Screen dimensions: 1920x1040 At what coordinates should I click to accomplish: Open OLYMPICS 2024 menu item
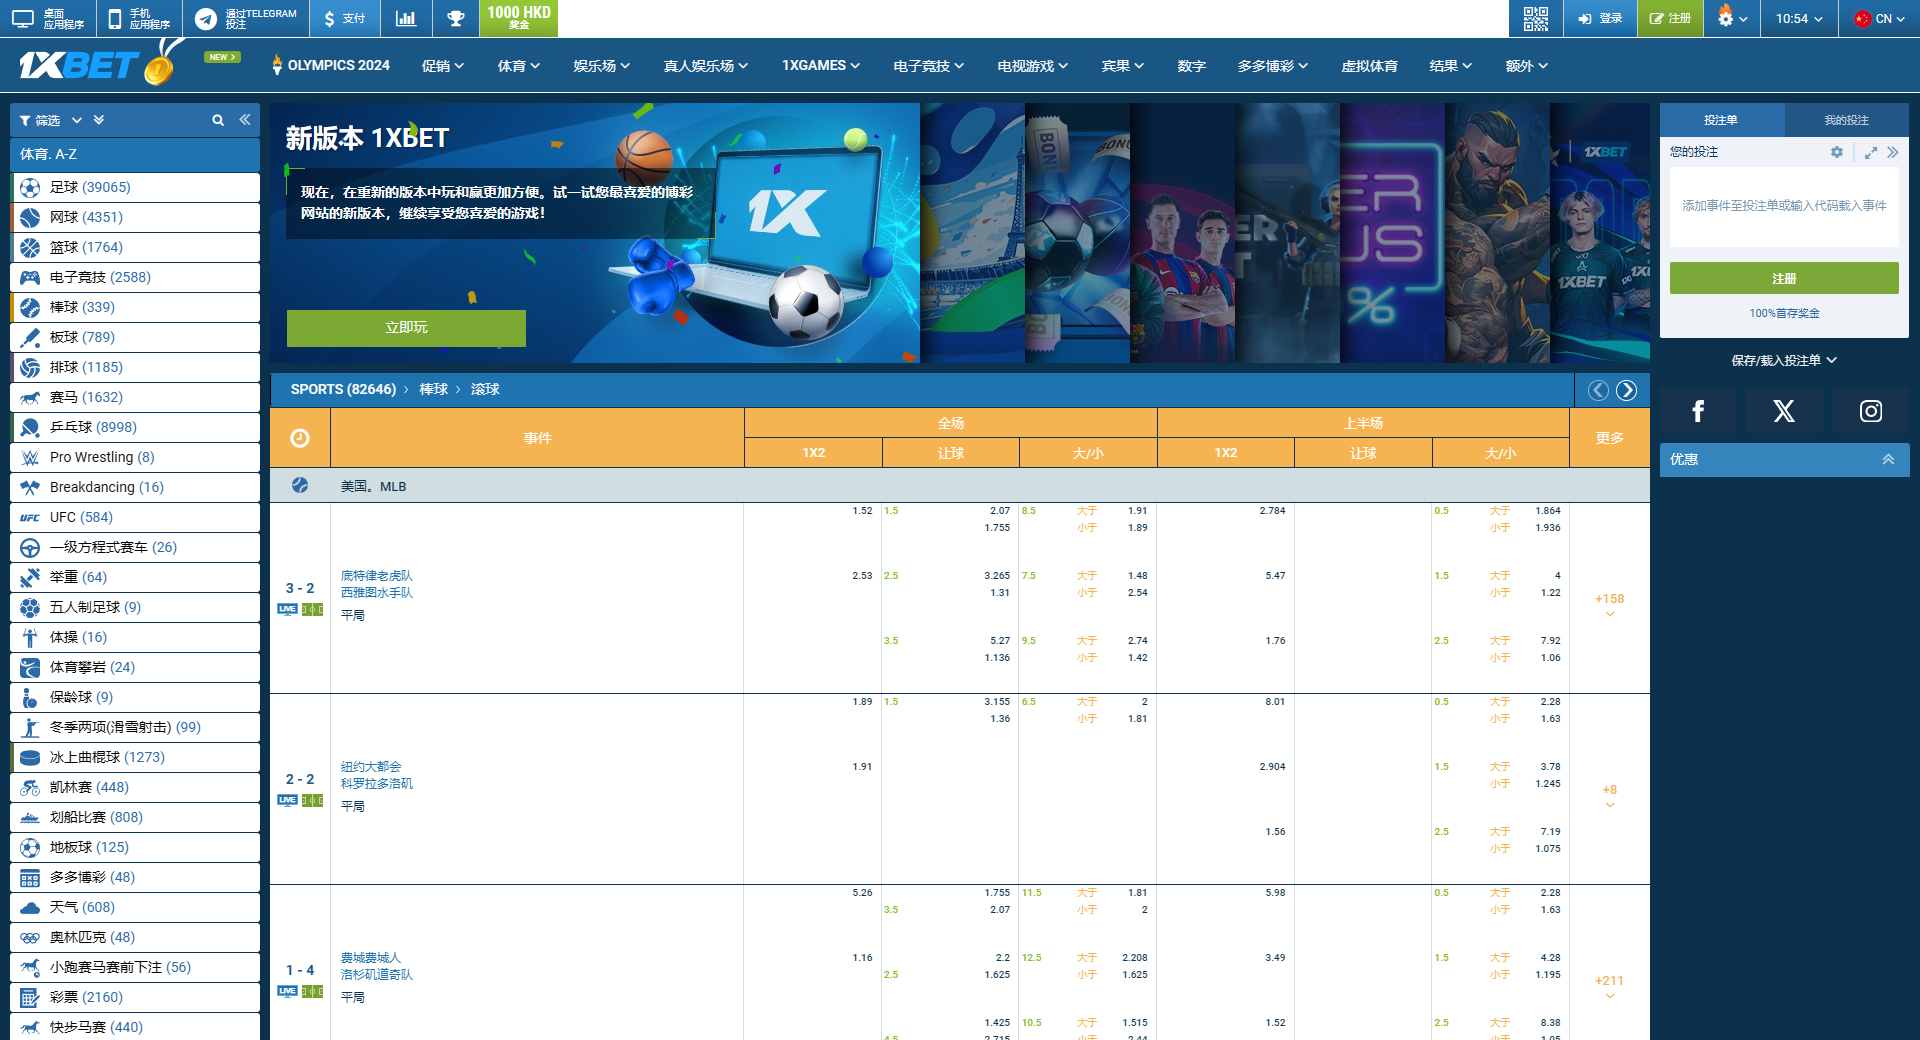331,65
